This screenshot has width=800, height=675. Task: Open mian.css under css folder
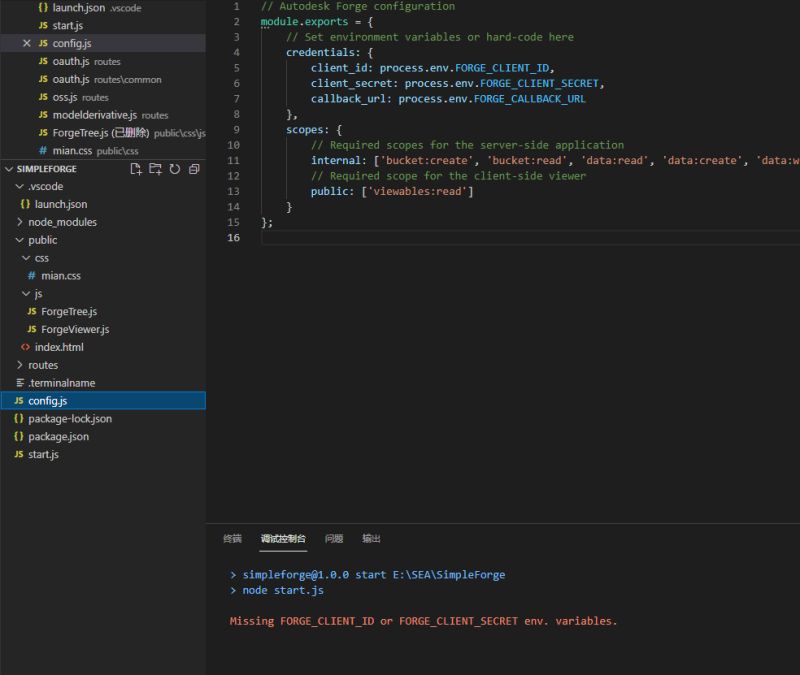click(x=103, y=276)
